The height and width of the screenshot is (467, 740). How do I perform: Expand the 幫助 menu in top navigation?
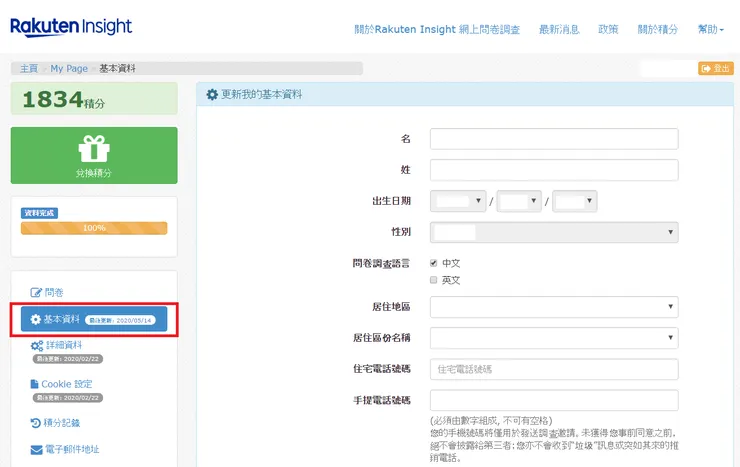point(710,29)
